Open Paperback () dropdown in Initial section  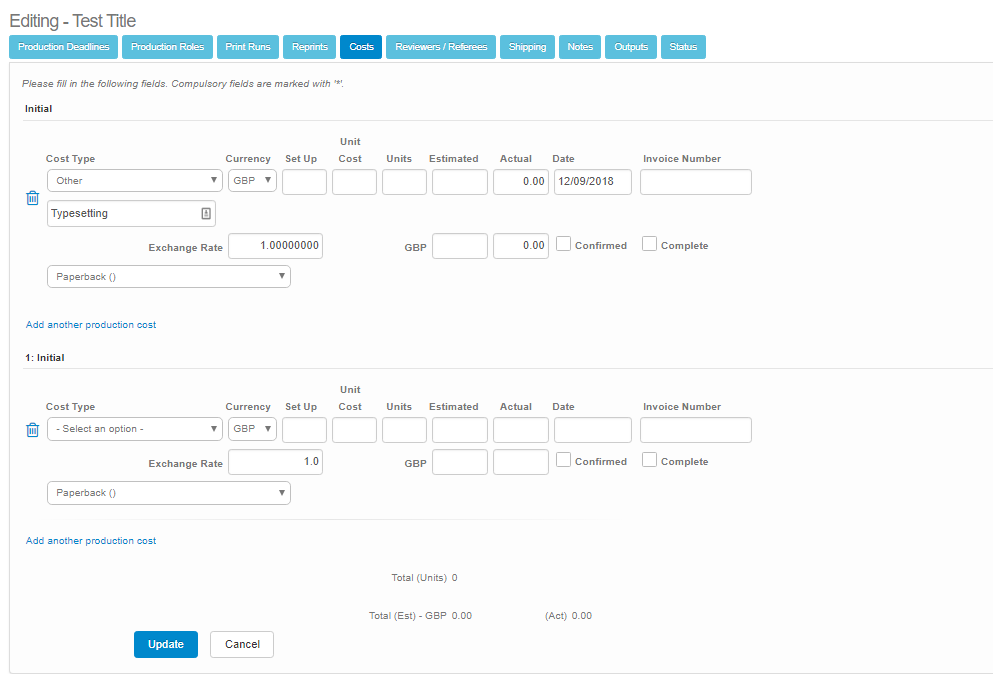pyautogui.click(x=169, y=277)
